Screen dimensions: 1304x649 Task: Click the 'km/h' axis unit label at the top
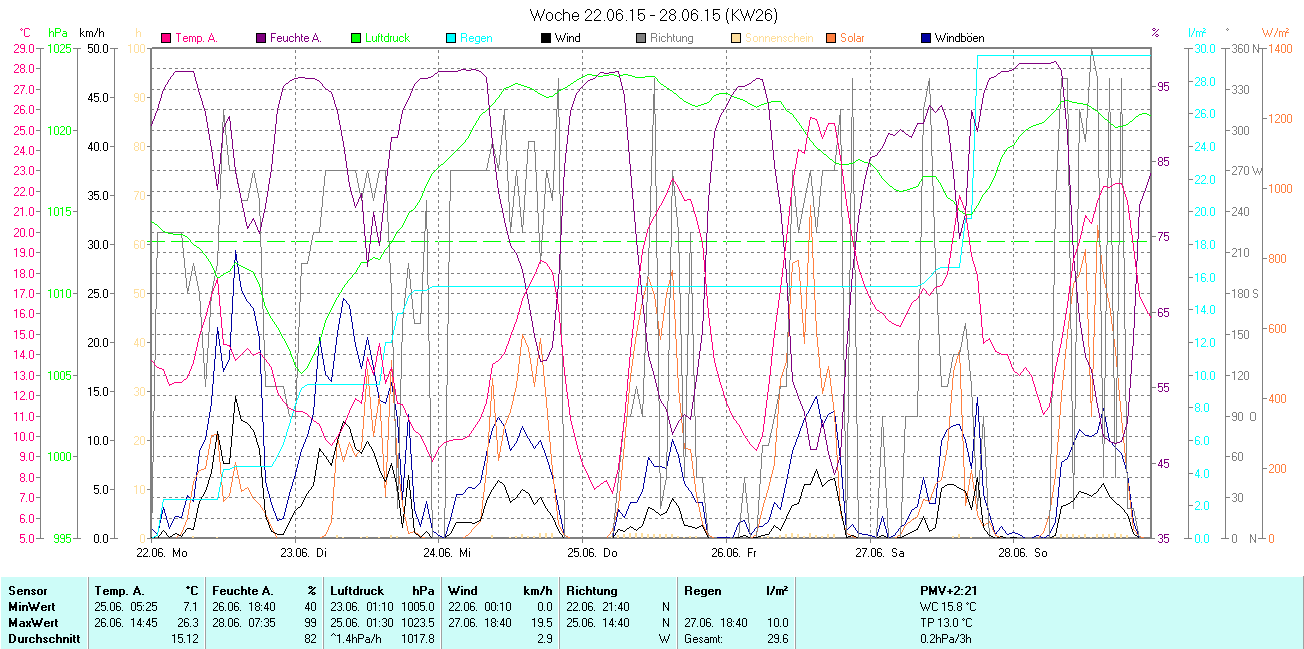point(92,33)
